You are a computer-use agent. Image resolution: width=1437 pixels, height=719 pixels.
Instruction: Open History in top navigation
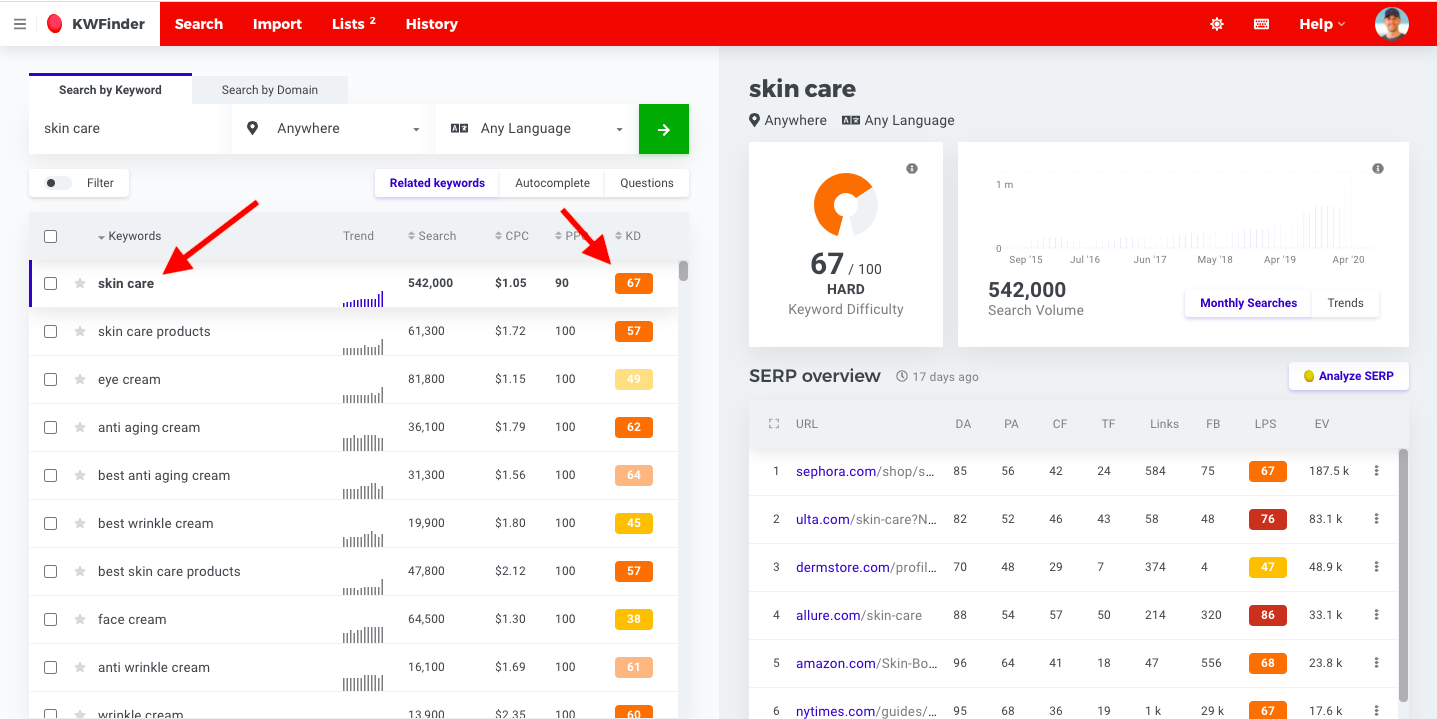(432, 24)
